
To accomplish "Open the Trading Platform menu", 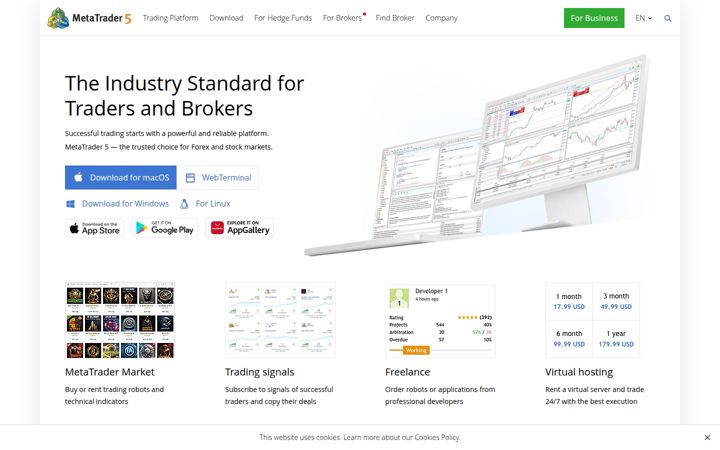I will pos(170,18).
